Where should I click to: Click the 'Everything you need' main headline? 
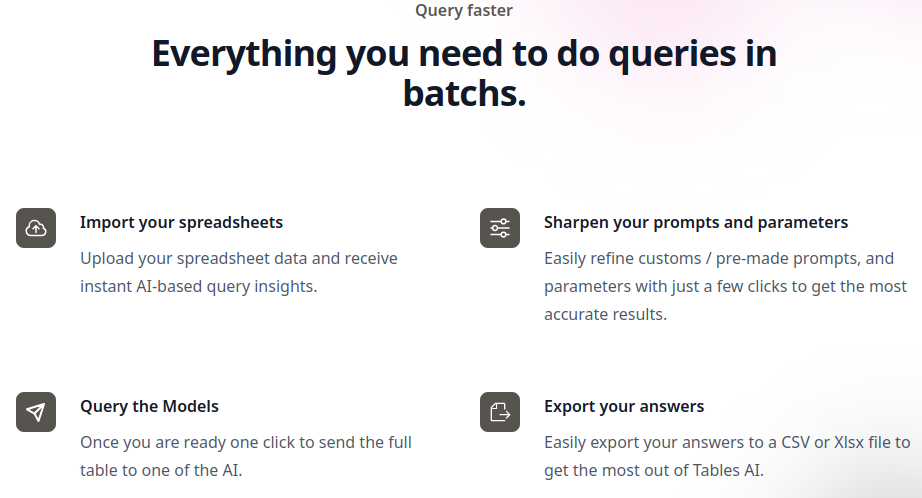(464, 73)
